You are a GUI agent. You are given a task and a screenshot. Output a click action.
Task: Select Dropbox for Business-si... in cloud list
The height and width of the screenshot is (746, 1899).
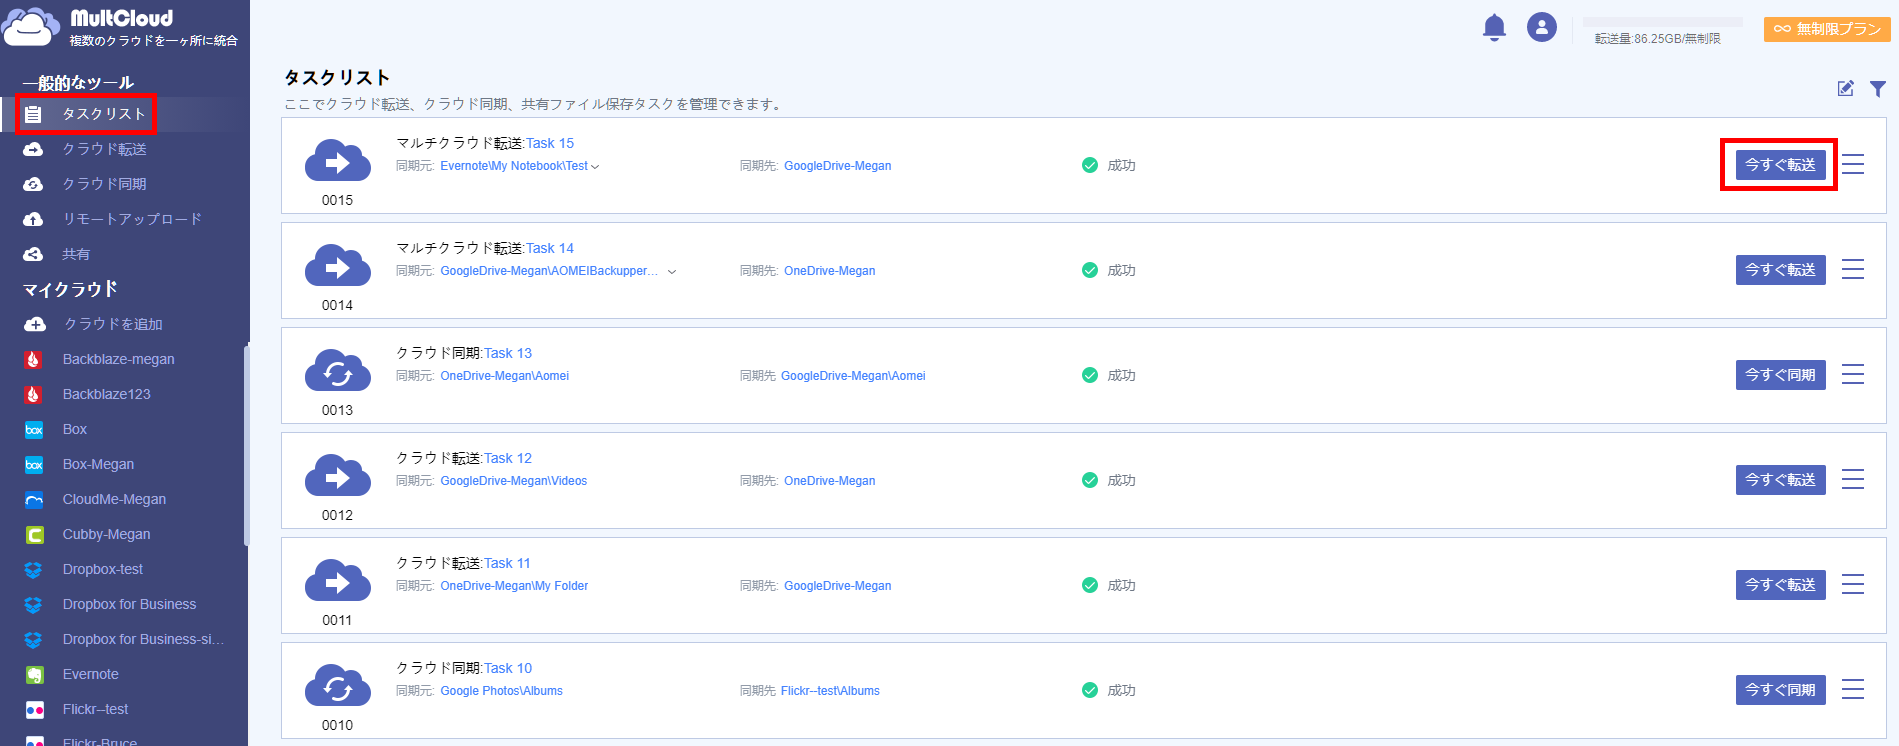(x=143, y=639)
